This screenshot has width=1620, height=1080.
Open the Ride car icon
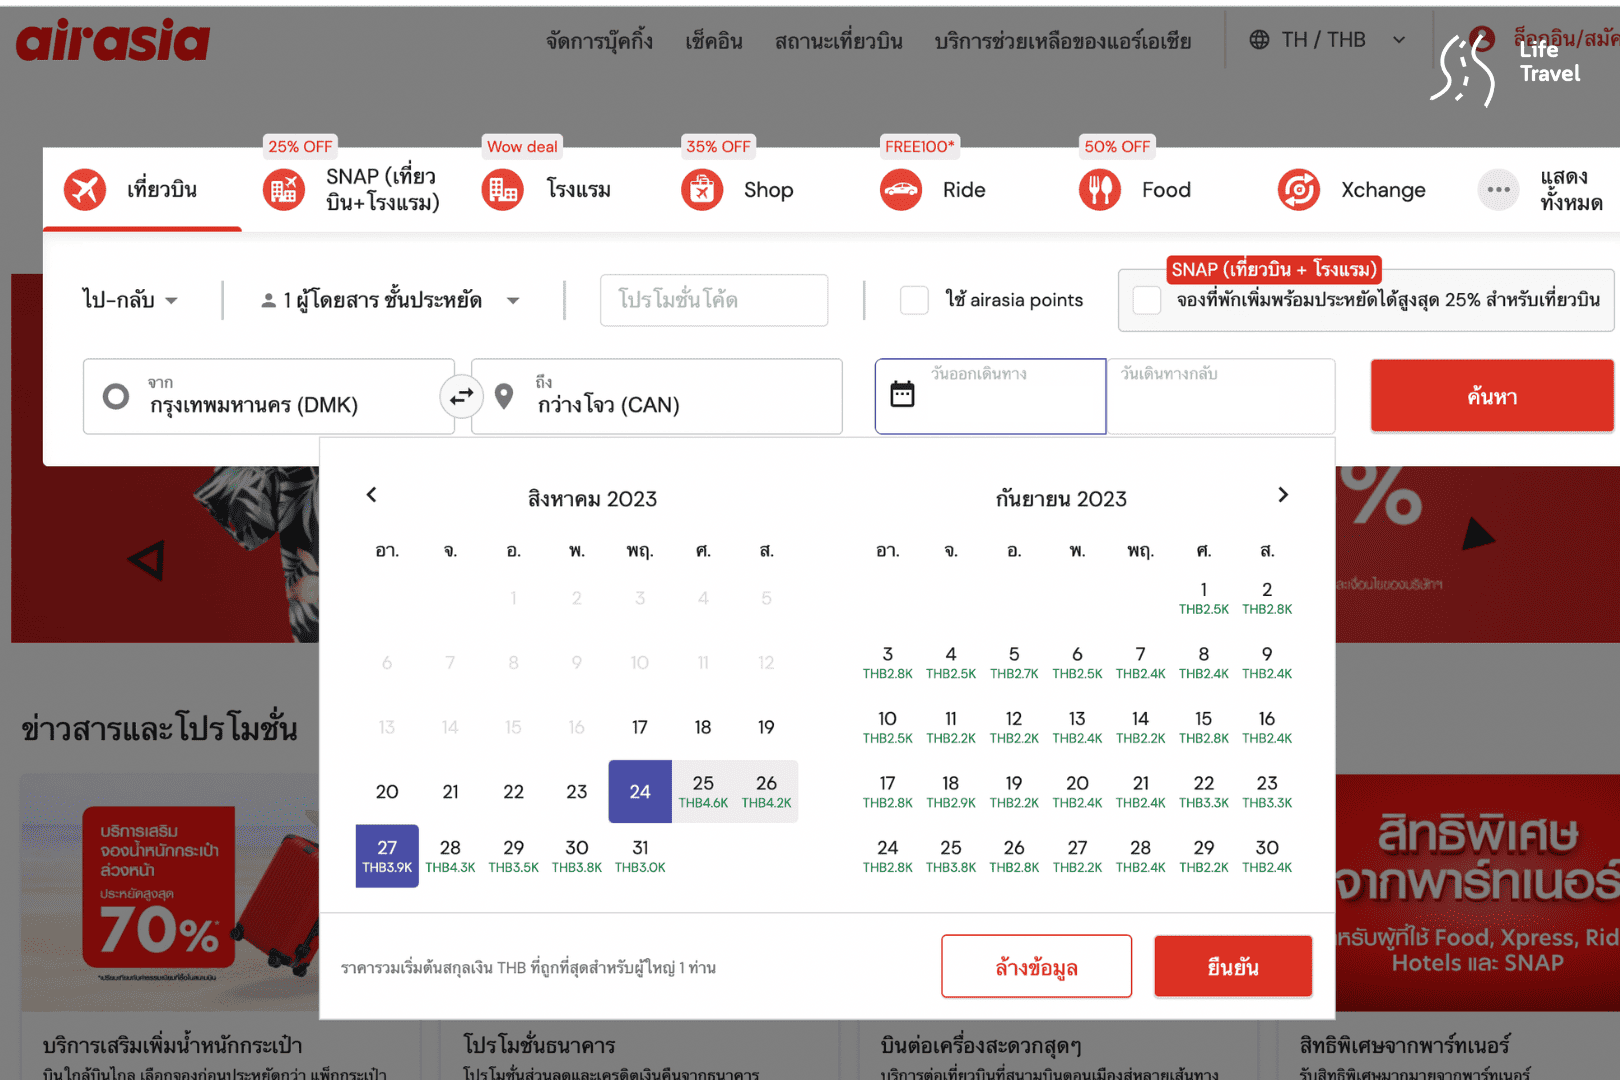click(x=901, y=190)
